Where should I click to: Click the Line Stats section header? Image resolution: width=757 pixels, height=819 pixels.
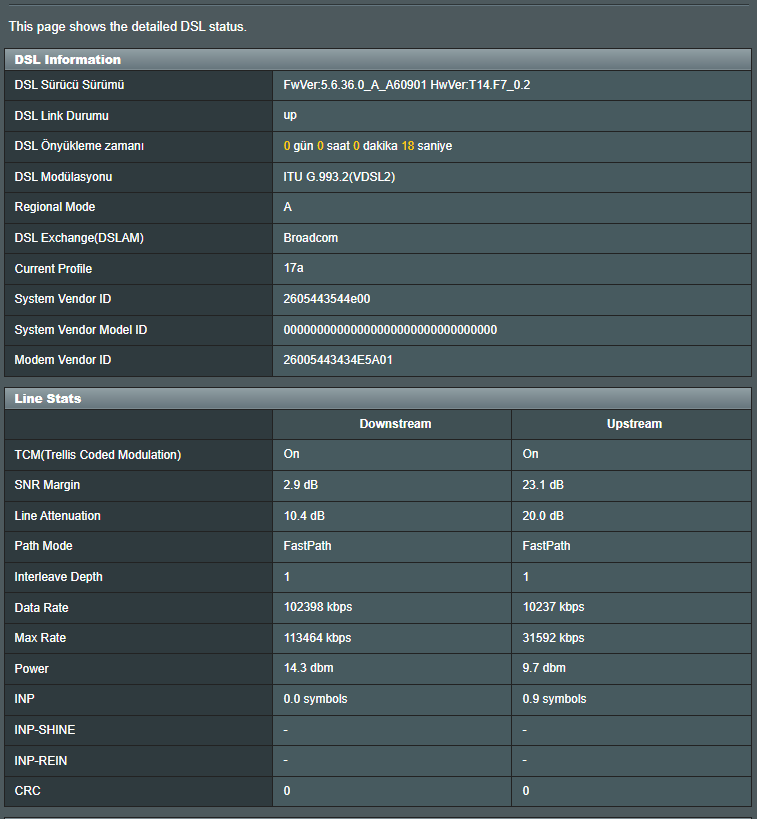[378, 399]
